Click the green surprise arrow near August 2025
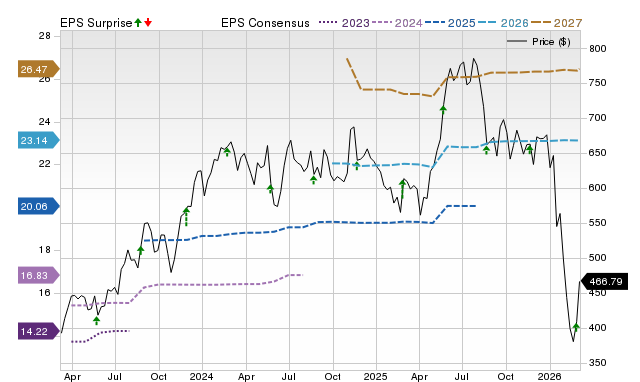Image resolution: width=640 pixels, height=382 pixels. (x=486, y=150)
